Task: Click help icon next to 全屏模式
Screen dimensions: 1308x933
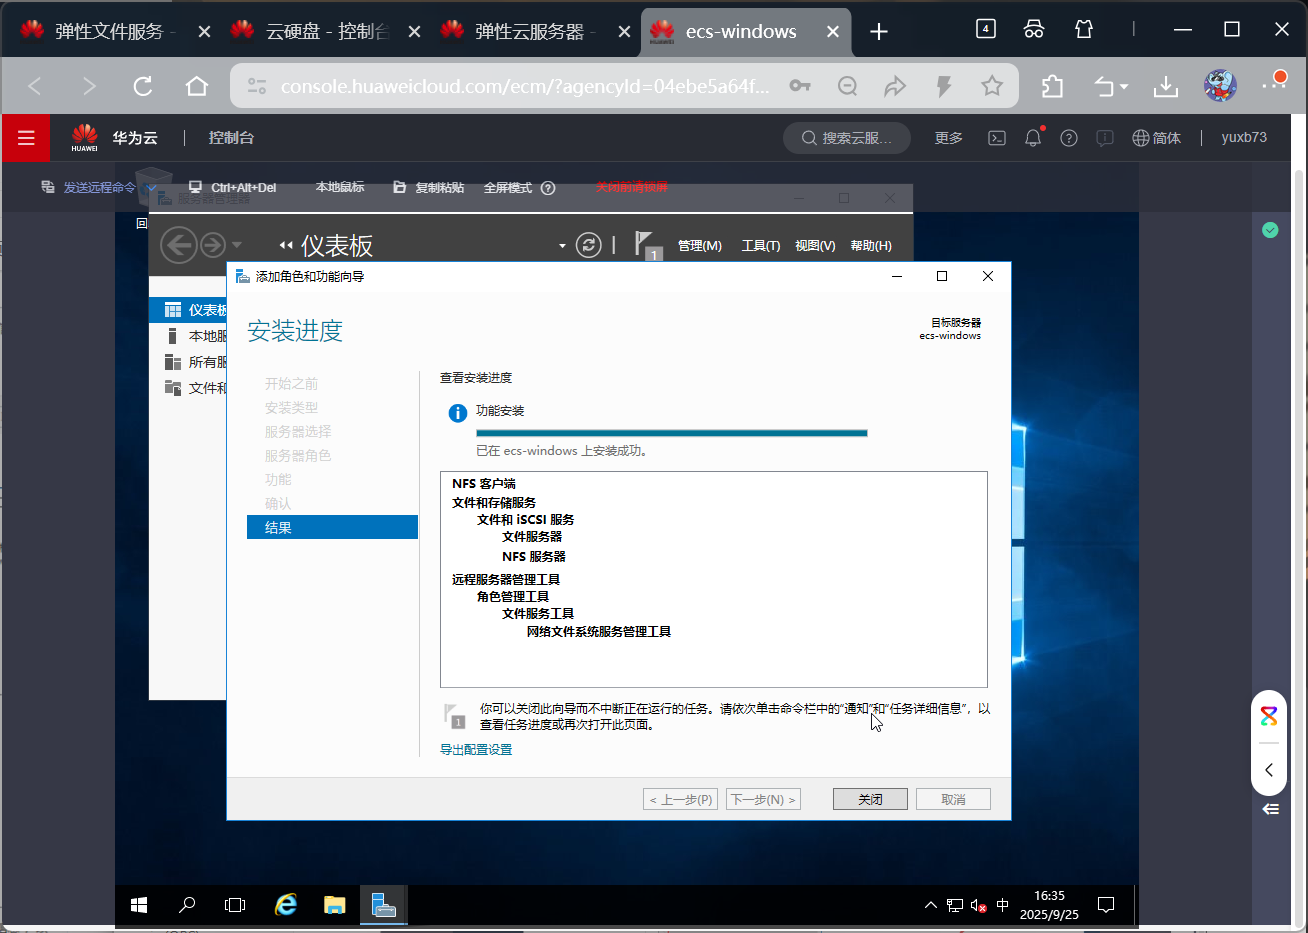Action: 548,188
